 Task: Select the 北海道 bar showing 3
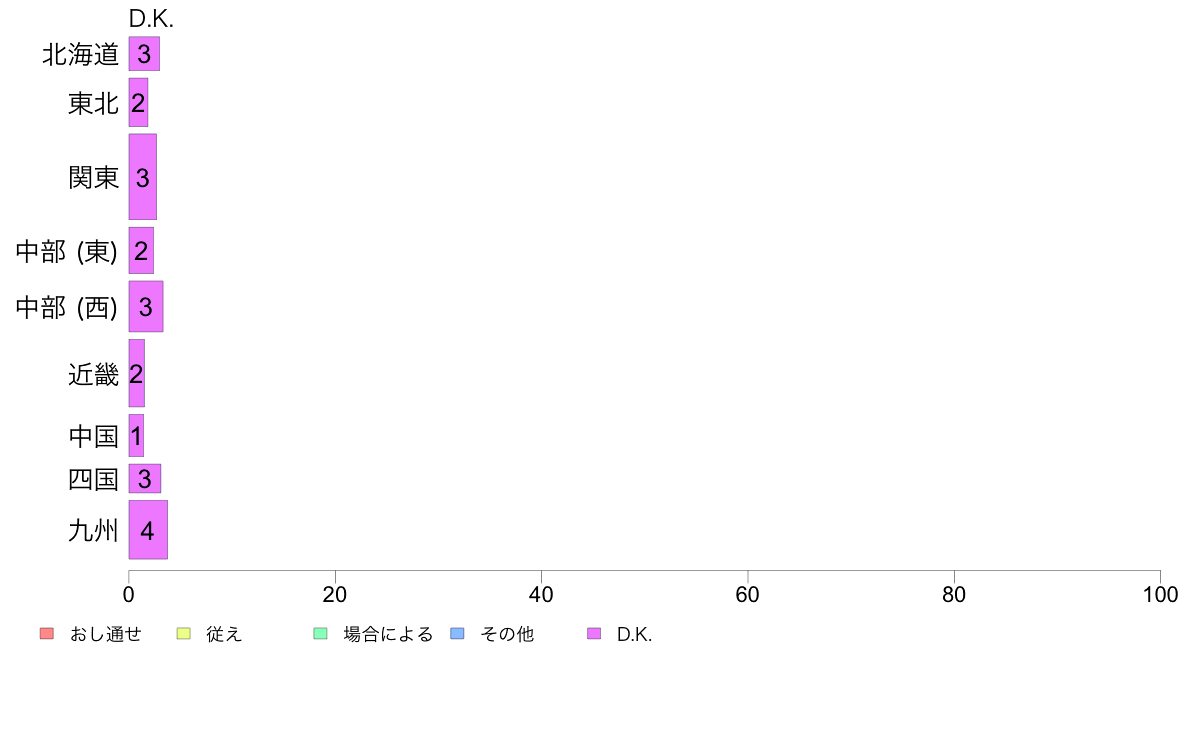click(144, 54)
